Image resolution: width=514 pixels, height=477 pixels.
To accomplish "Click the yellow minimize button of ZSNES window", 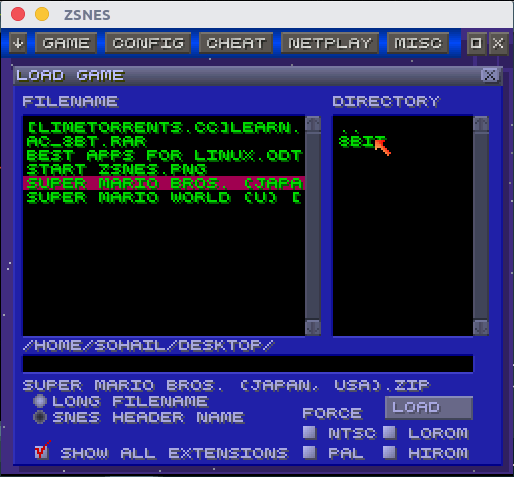I will tap(42, 14).
